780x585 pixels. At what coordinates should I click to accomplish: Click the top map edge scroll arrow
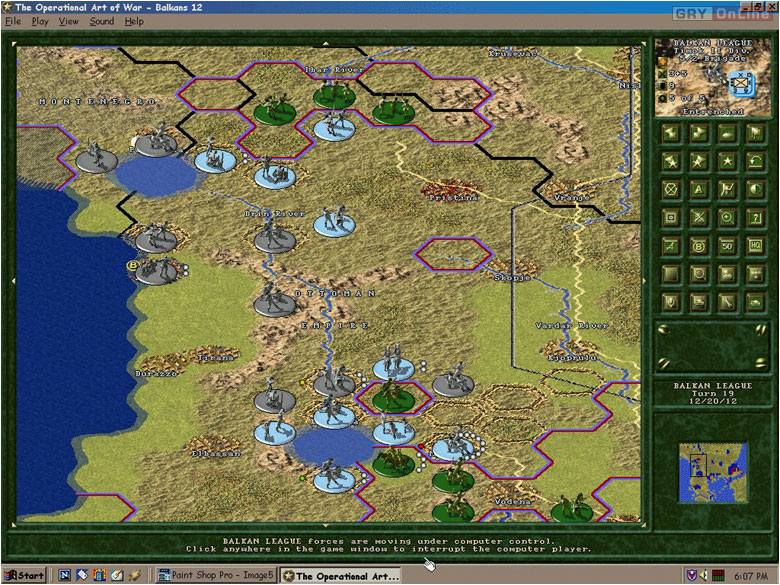[326, 43]
